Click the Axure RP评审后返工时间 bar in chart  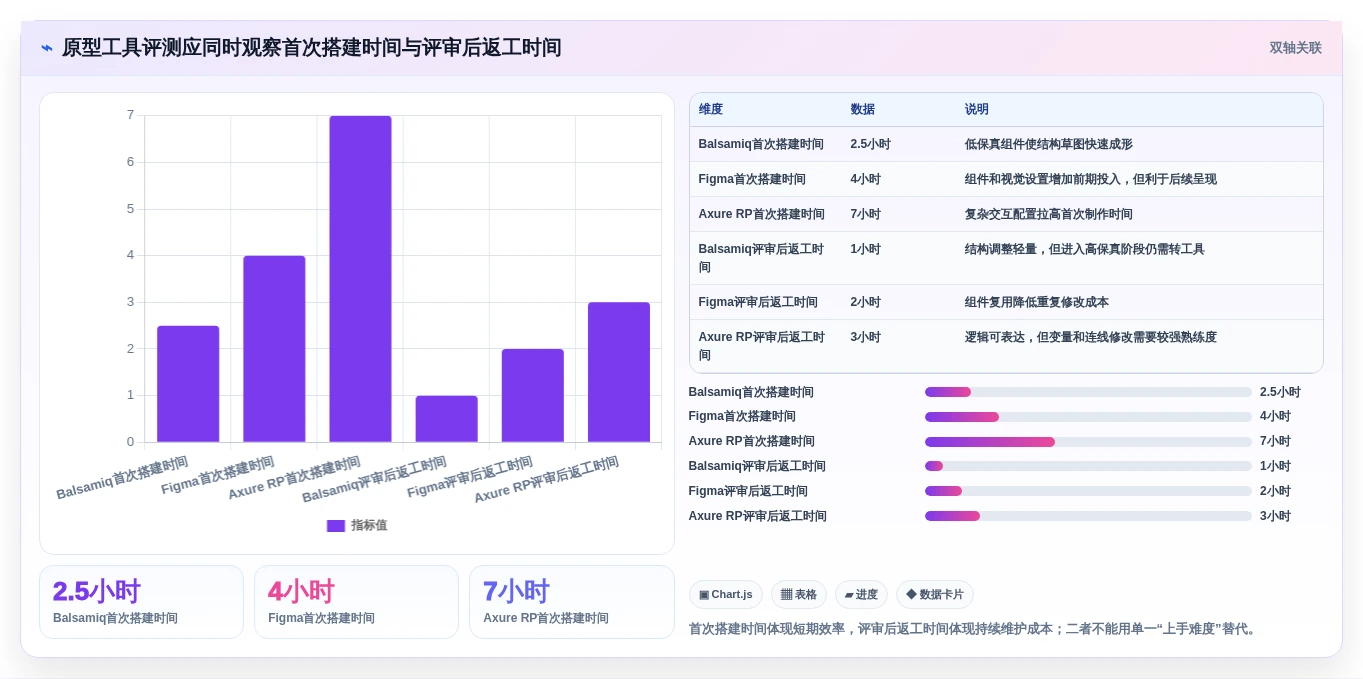618,372
